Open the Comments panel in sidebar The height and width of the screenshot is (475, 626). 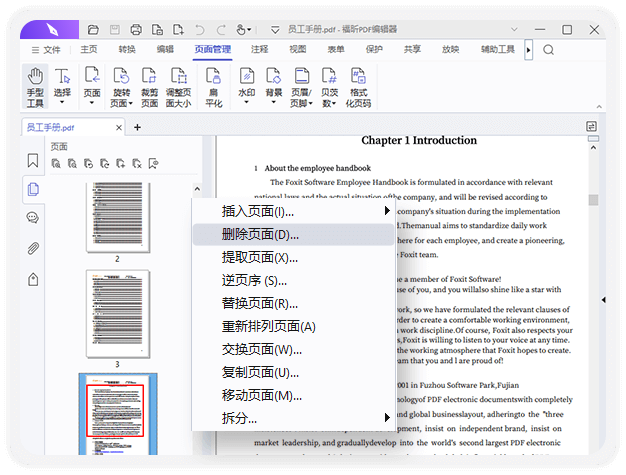[33, 217]
